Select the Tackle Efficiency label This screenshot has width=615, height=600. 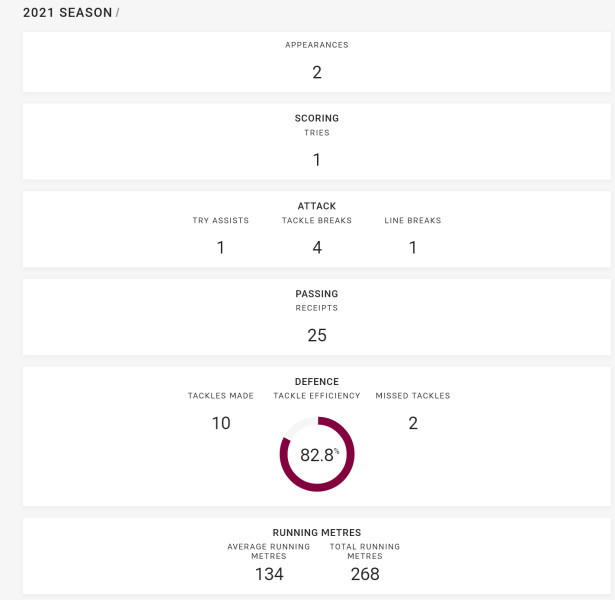click(x=317, y=396)
